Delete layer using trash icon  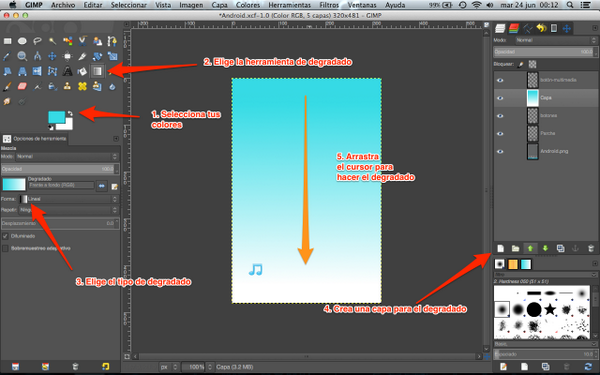pyautogui.click(x=591, y=249)
